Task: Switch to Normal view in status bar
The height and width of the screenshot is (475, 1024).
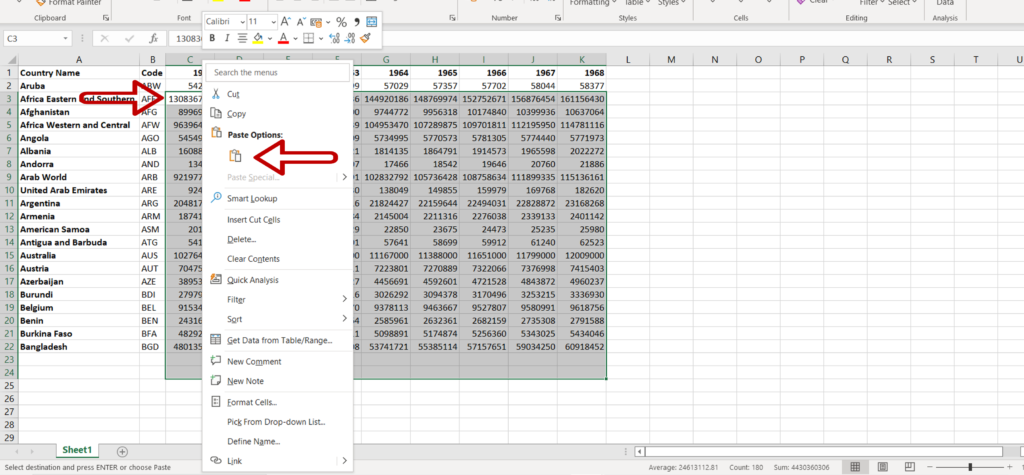Action: pyautogui.click(x=856, y=467)
